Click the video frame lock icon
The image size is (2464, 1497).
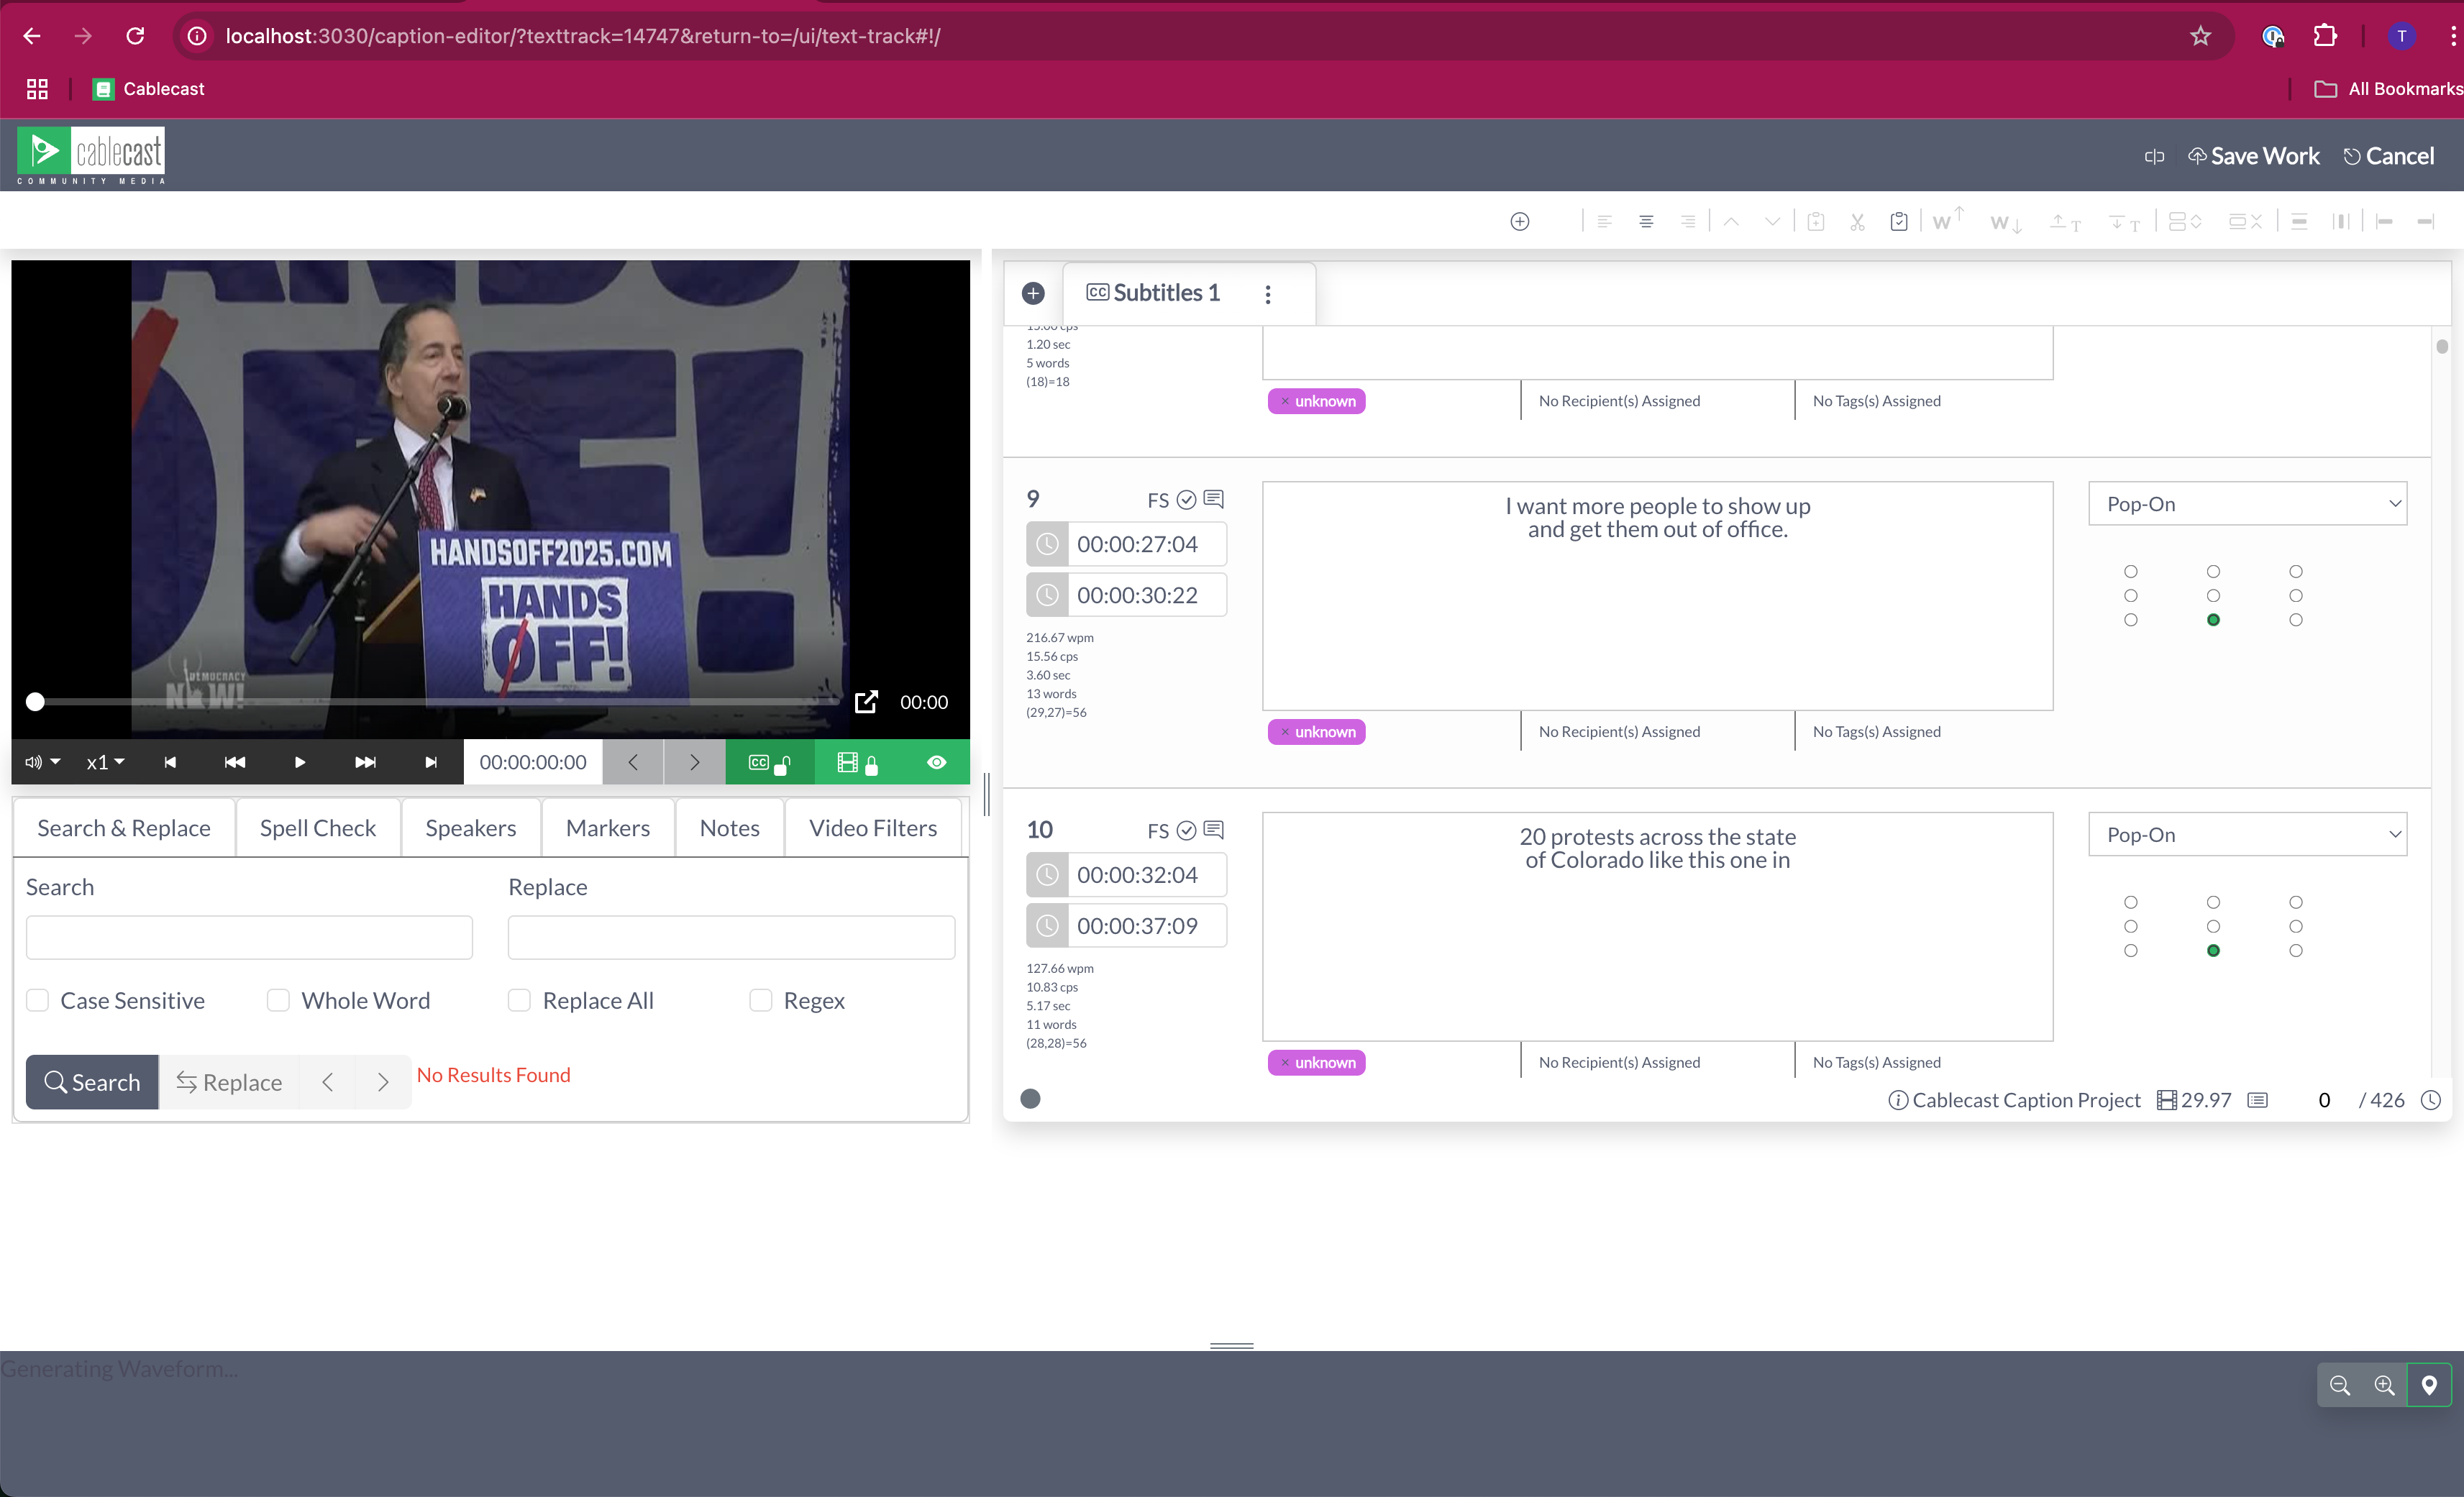[x=857, y=763]
